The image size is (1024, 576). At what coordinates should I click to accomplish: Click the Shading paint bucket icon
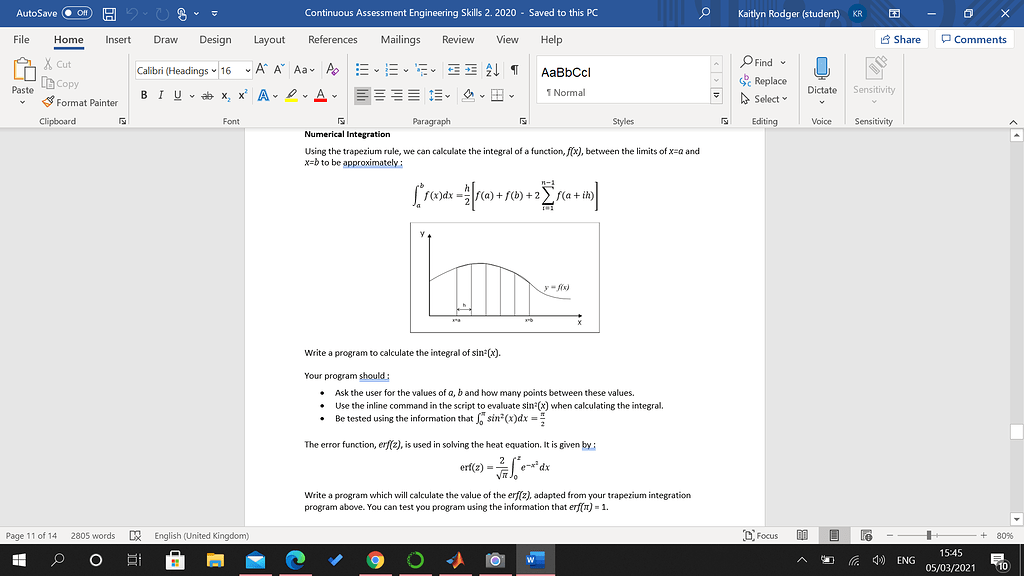tap(468, 95)
